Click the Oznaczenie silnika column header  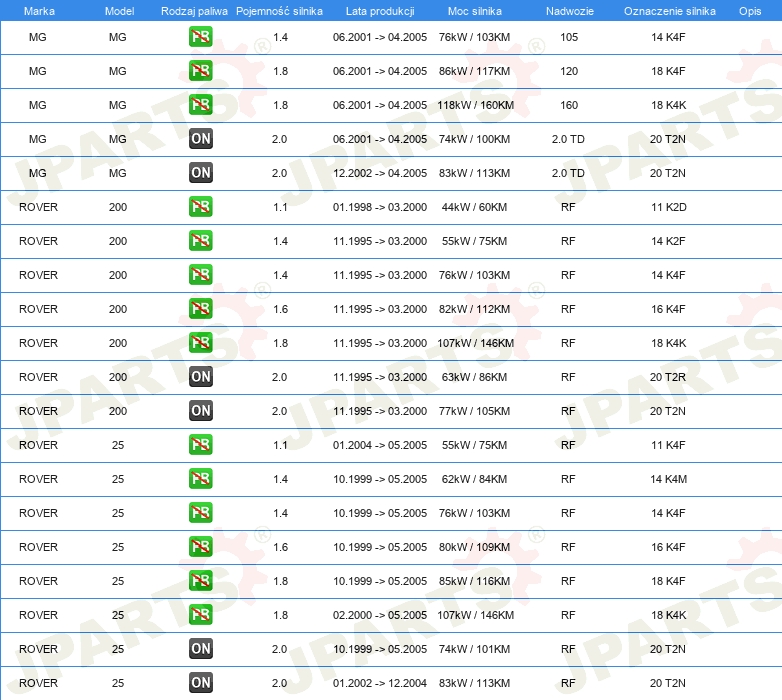670,11
